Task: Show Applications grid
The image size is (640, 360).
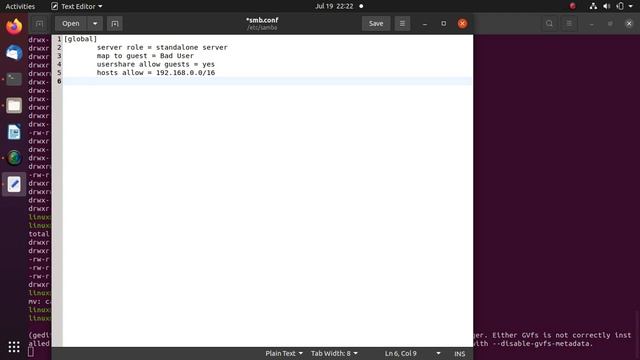Action: [14, 347]
